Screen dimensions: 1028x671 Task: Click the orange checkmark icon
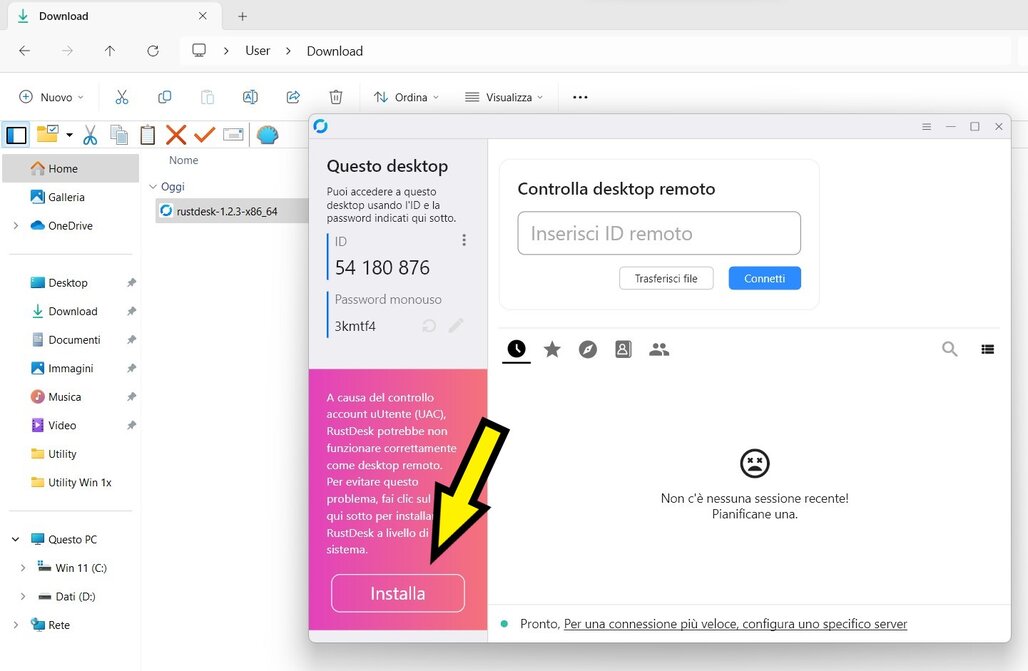(205, 135)
